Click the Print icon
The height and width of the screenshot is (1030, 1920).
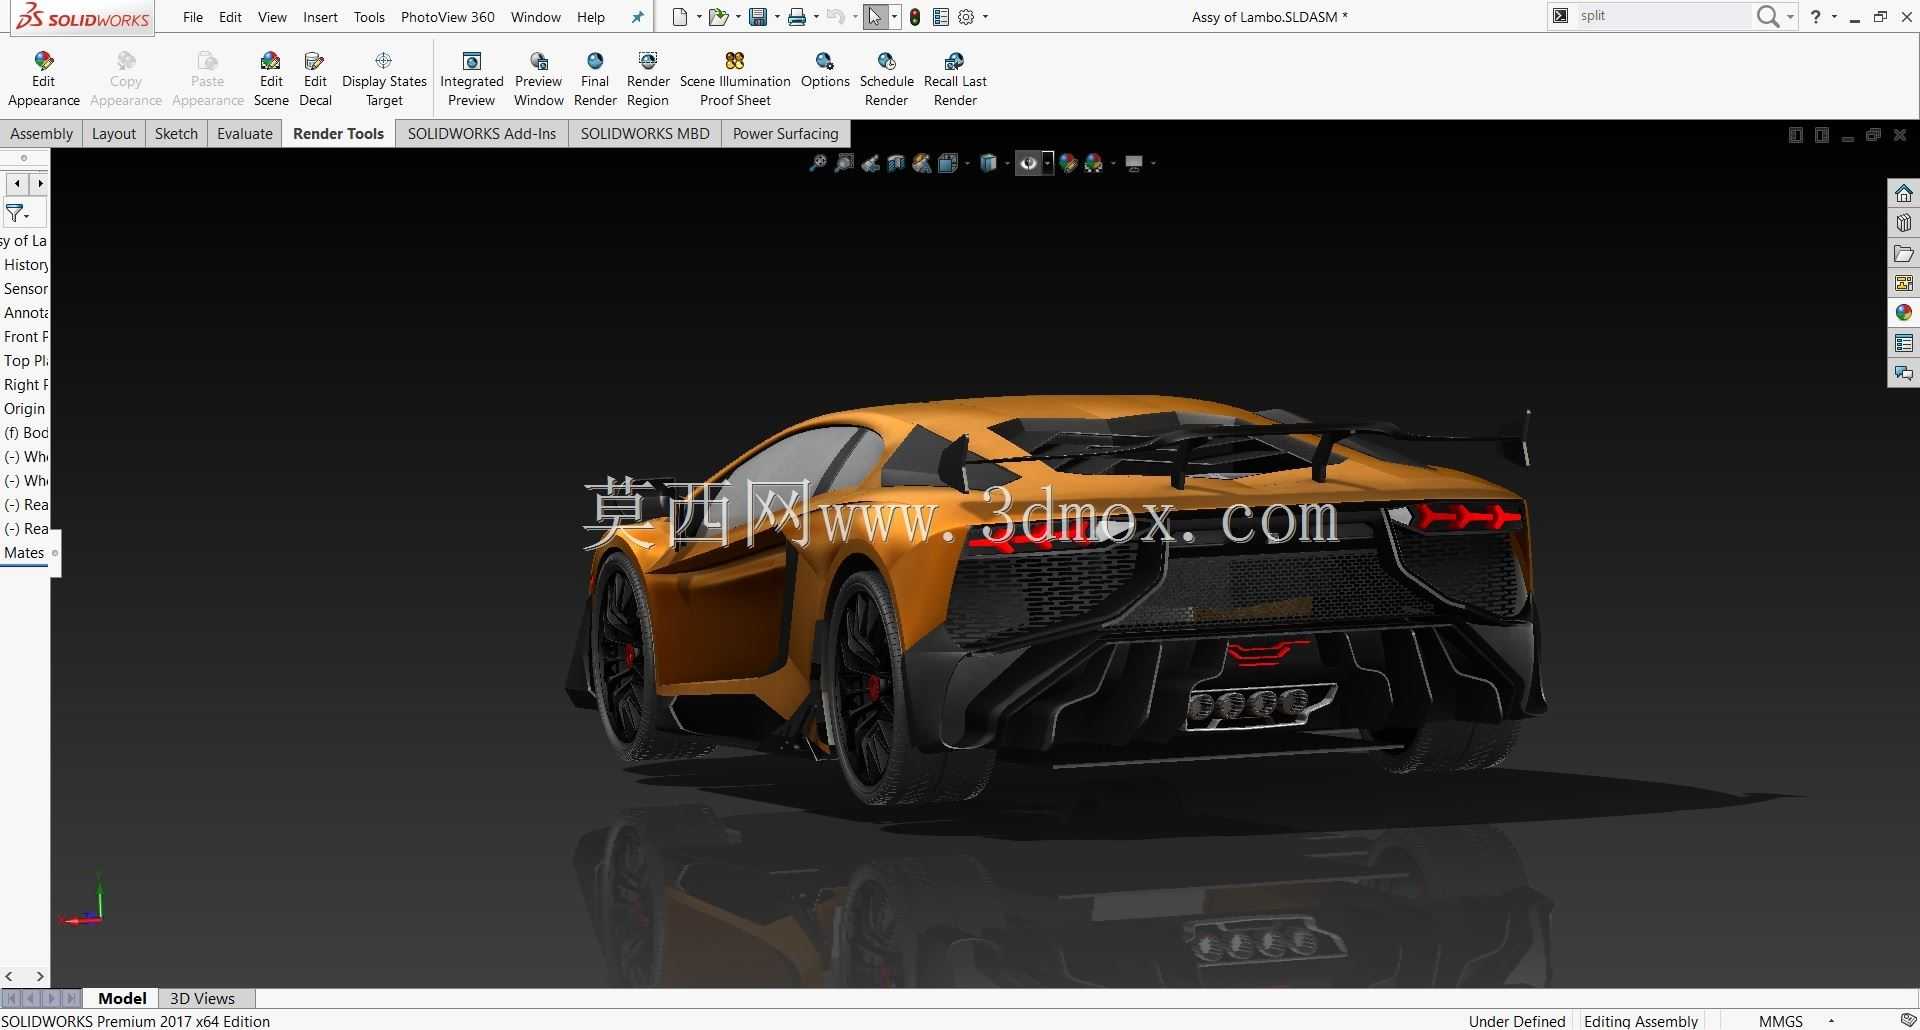pos(797,17)
